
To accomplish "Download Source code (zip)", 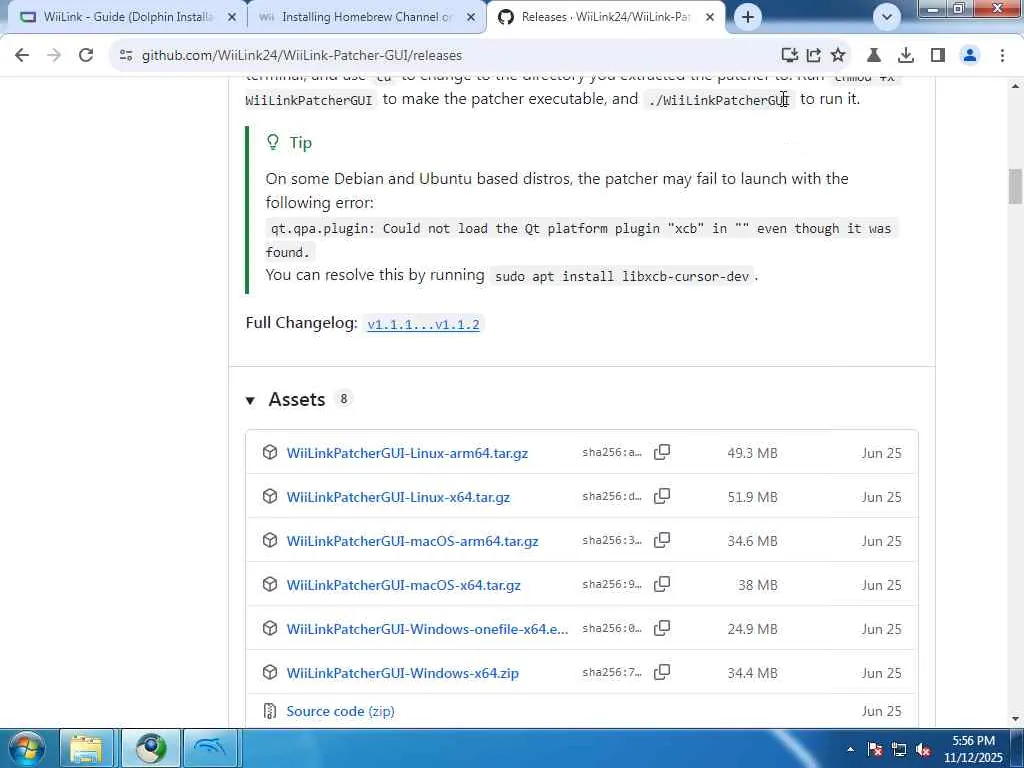I will (x=340, y=711).
